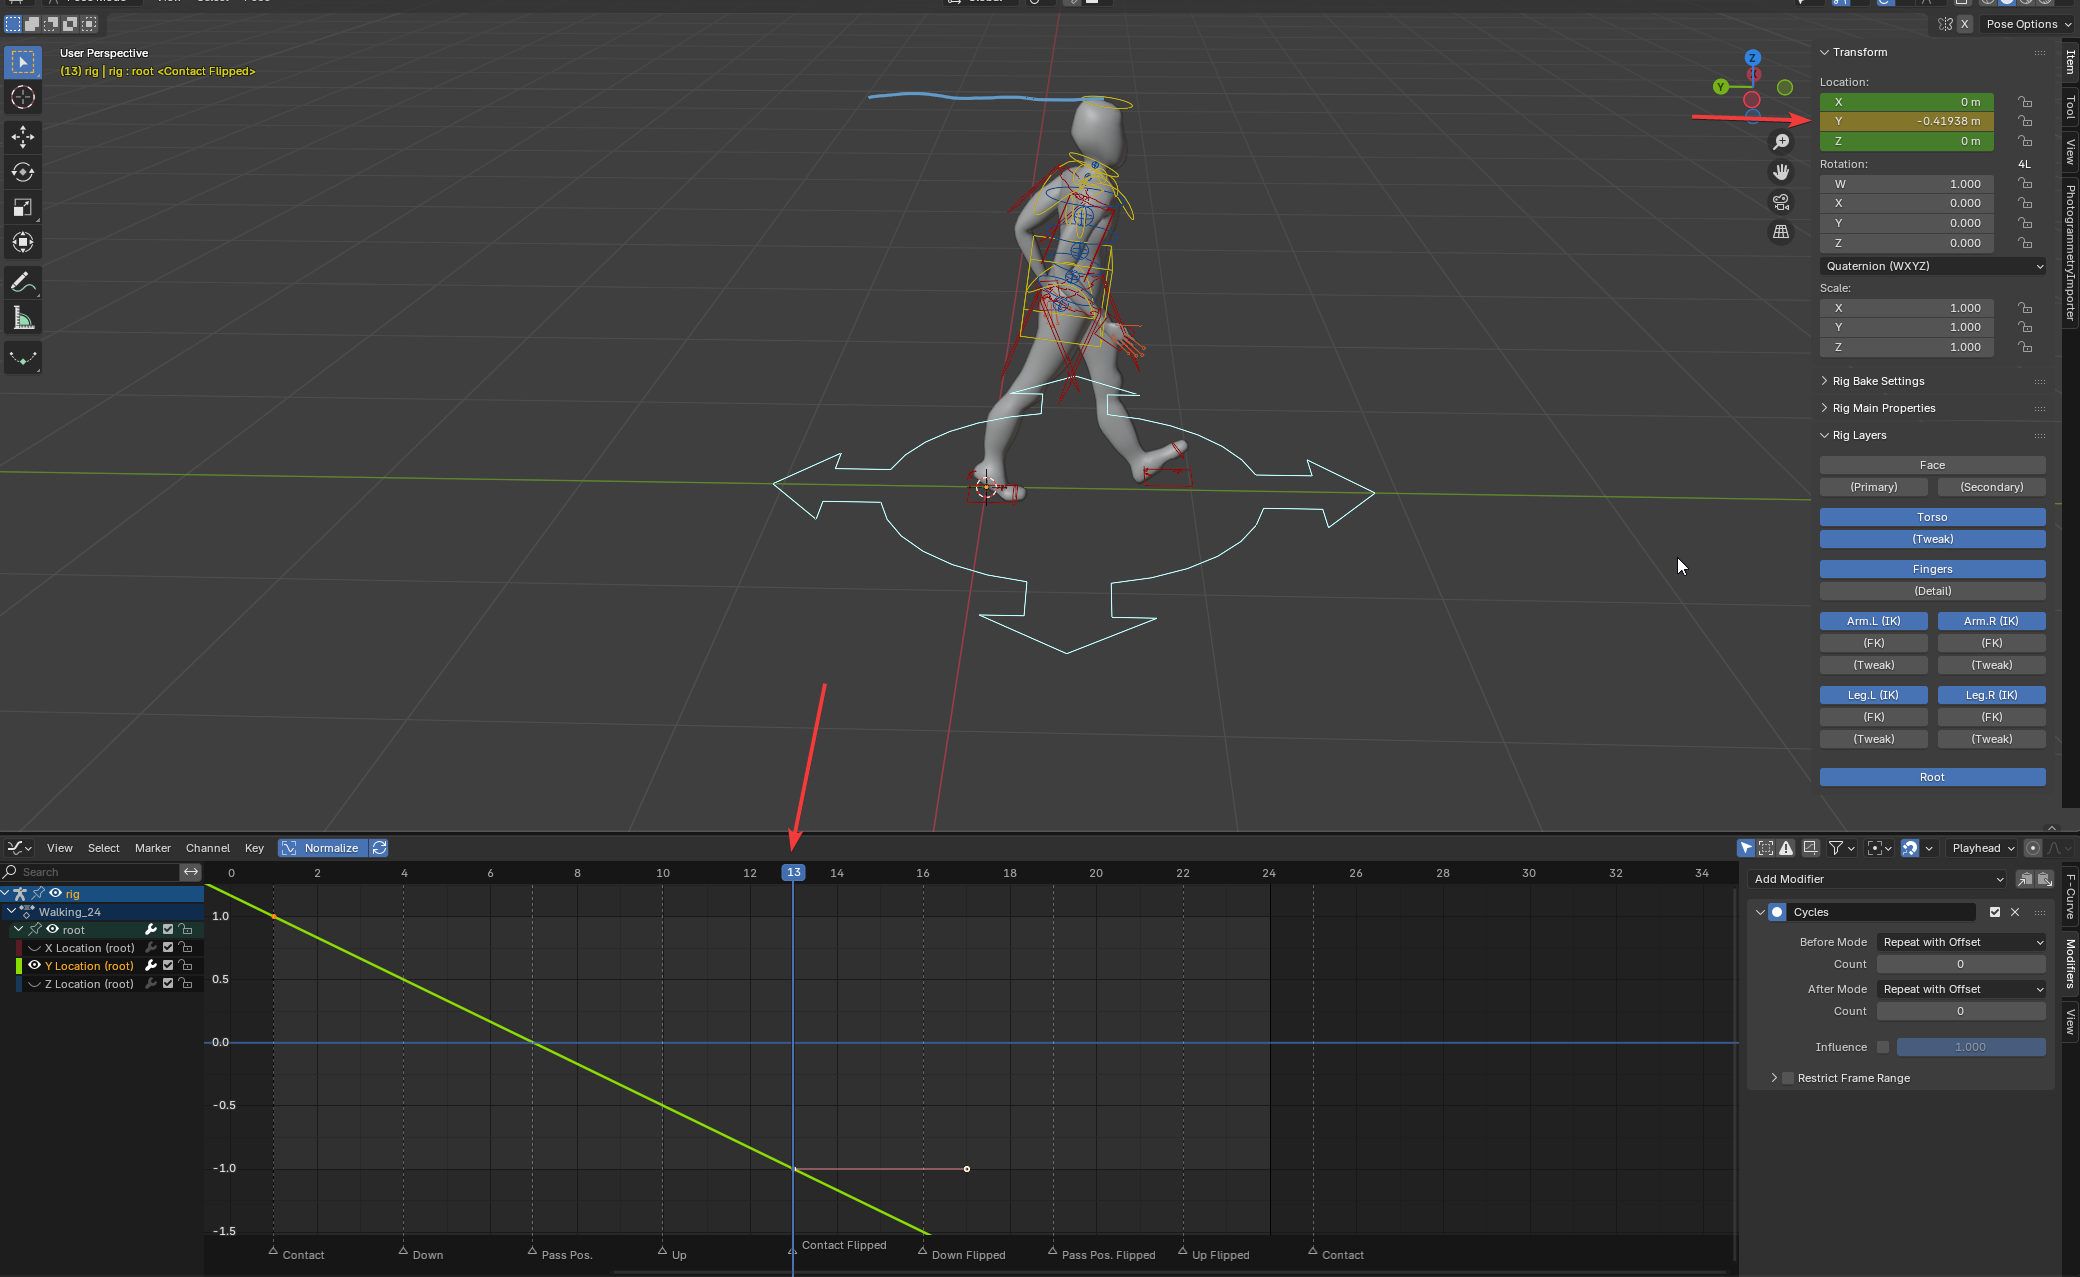Click the viewport zoom magnifier icon

point(1781,142)
